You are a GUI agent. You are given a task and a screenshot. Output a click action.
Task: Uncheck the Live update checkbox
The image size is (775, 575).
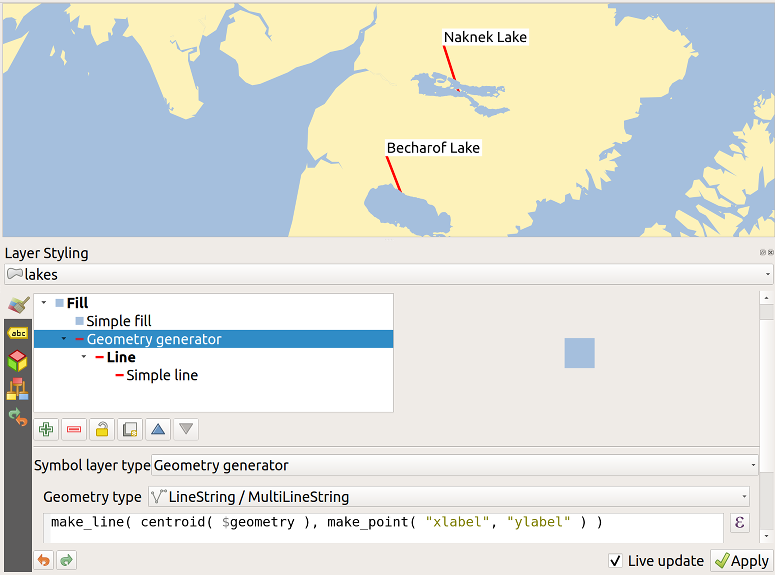pos(615,561)
